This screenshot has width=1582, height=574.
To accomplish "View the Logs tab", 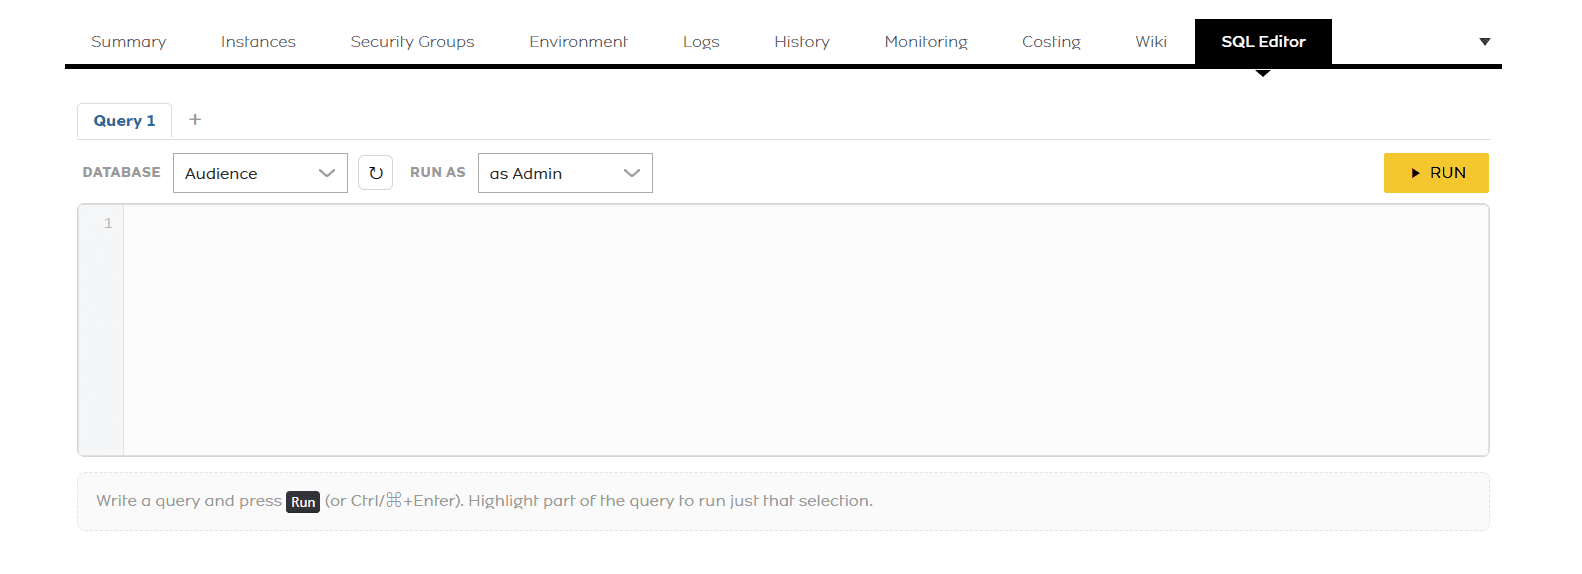I will 701,42.
